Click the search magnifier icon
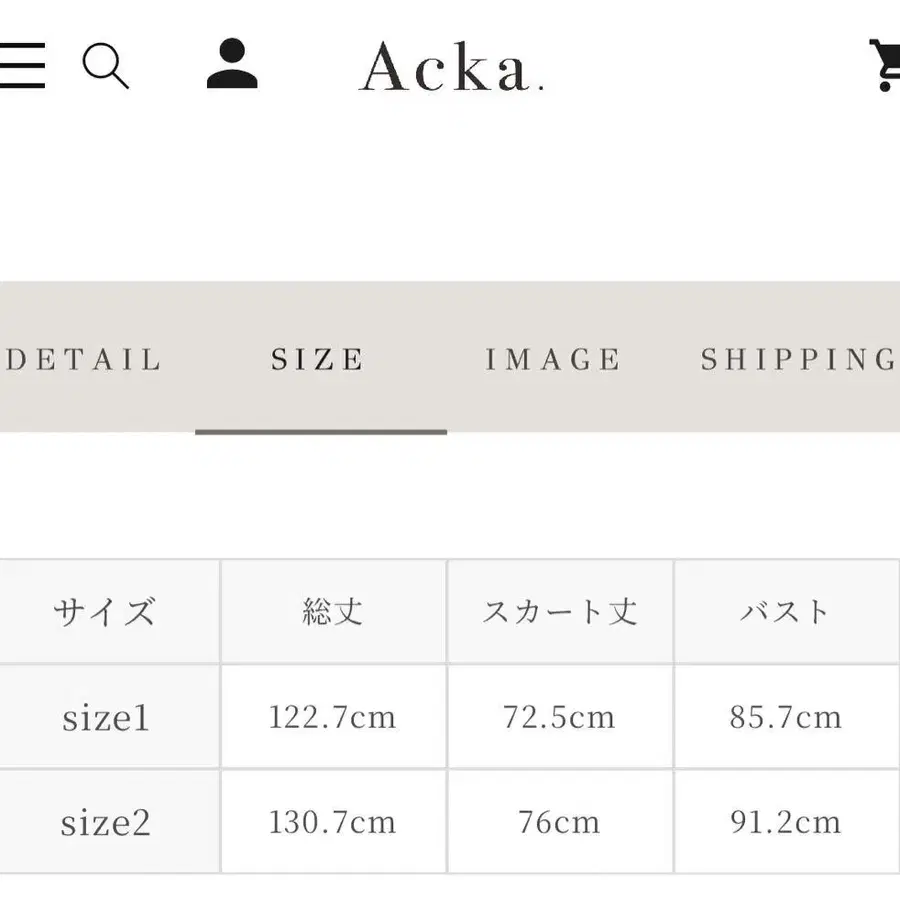 tap(106, 65)
